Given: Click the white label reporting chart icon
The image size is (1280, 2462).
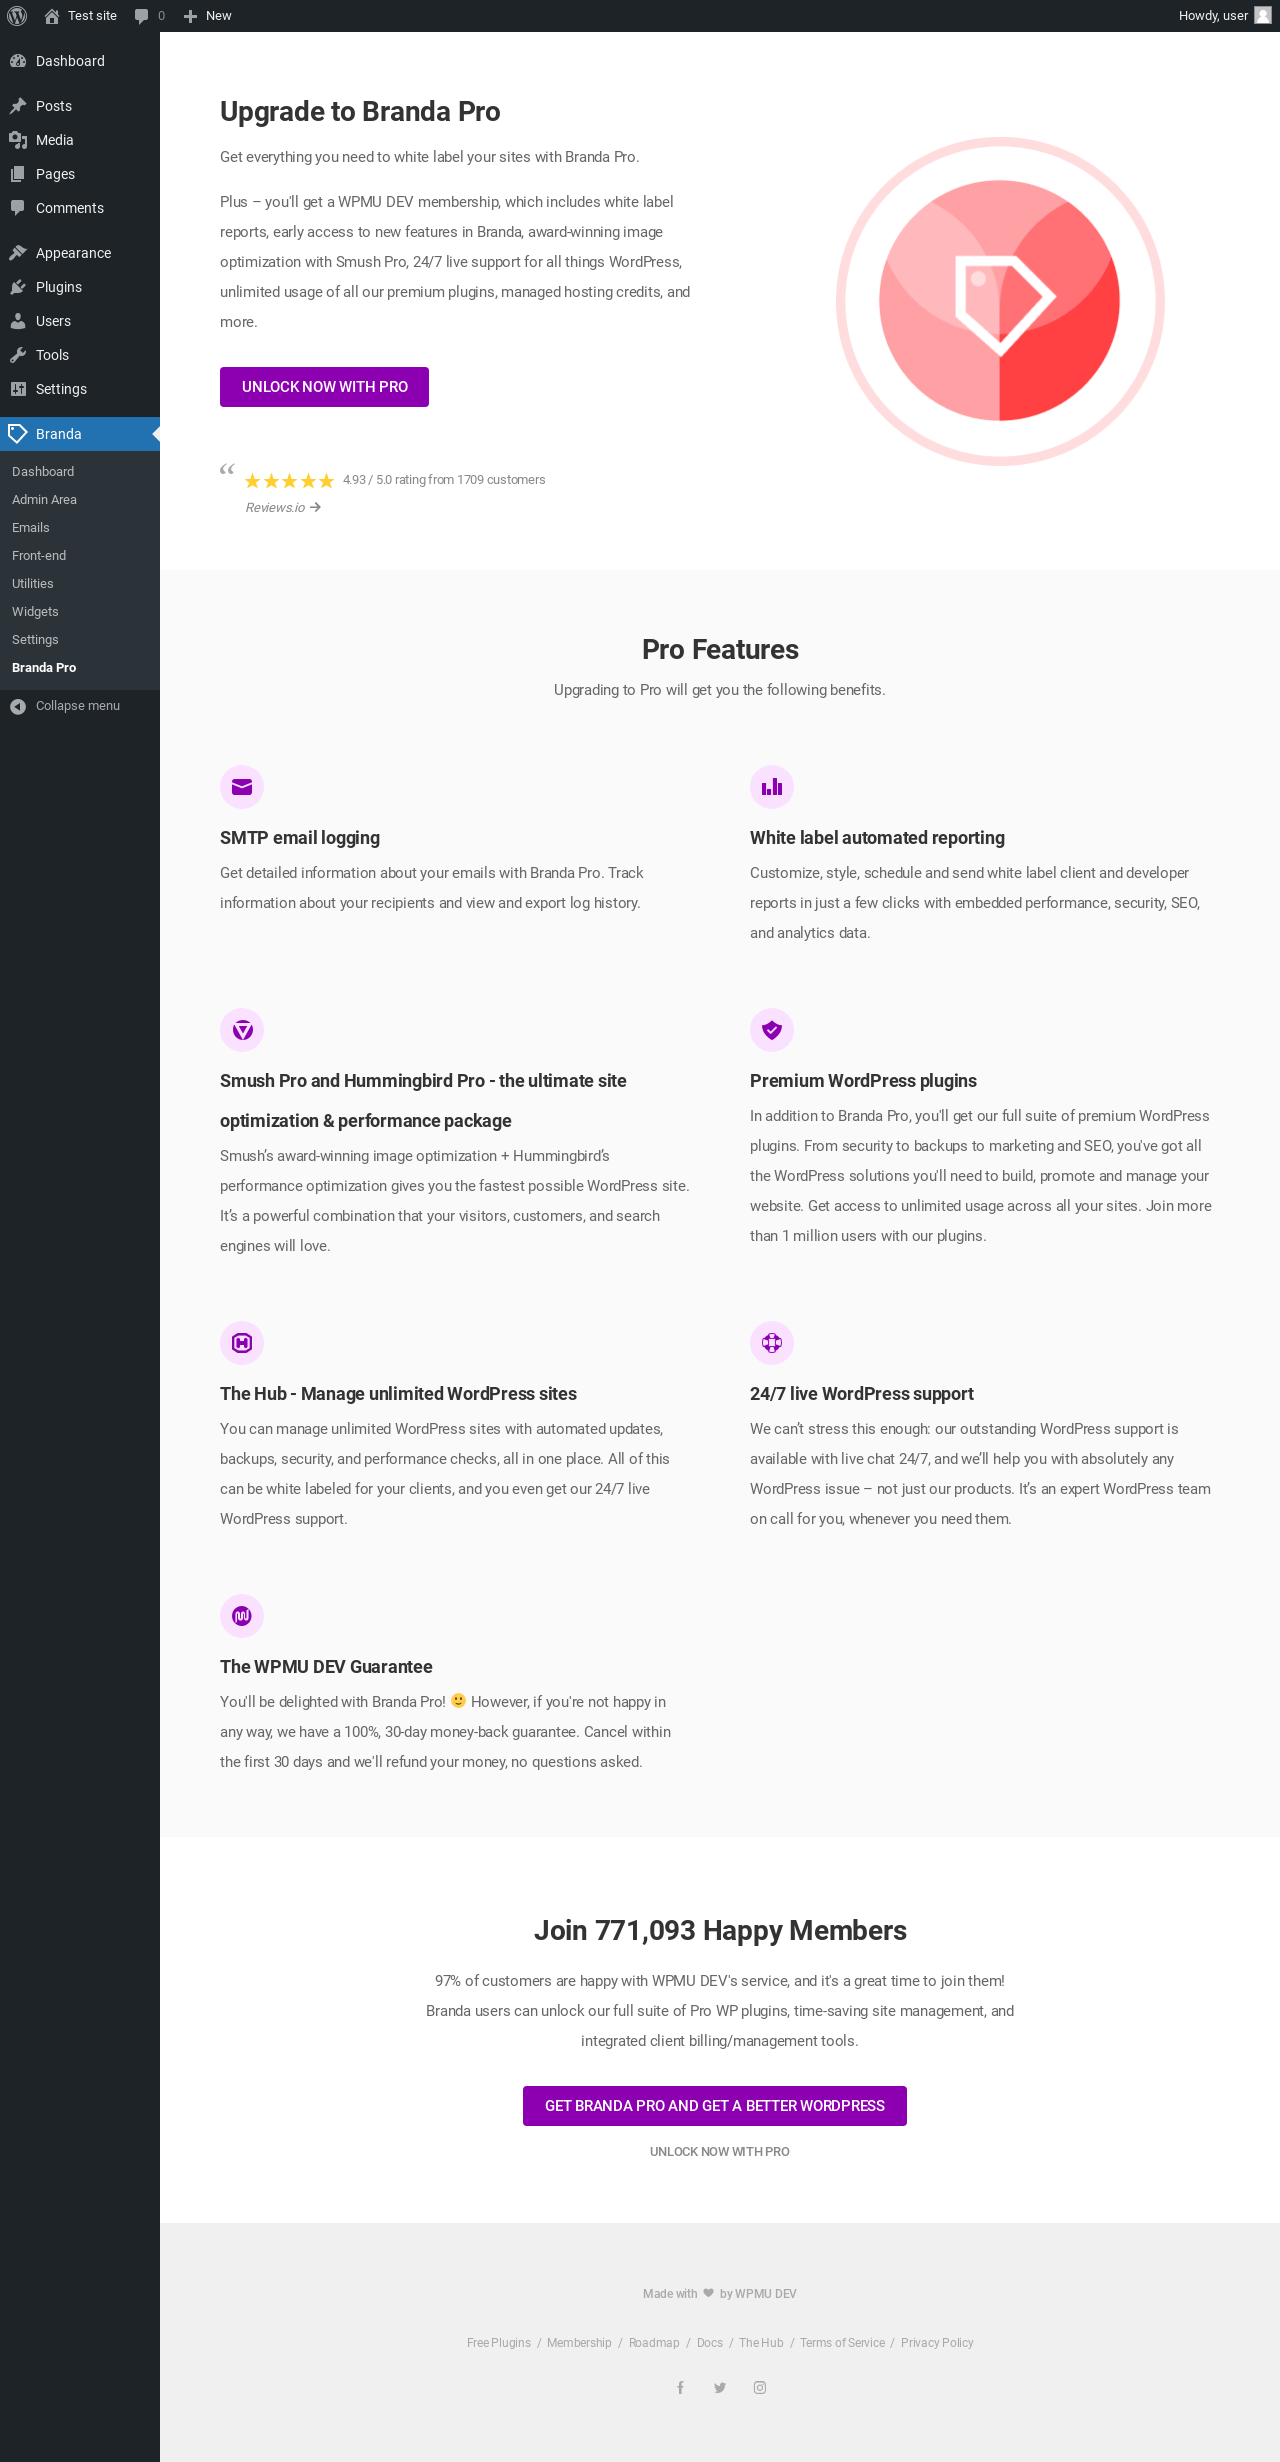Looking at the screenshot, I should tap(772, 787).
